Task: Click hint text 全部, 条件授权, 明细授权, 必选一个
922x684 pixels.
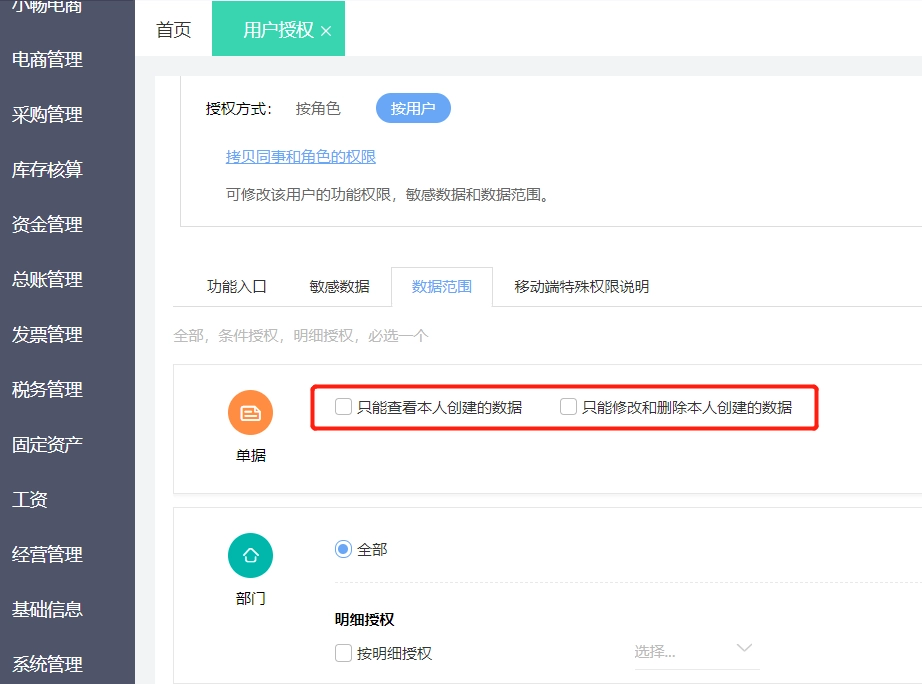Action: 300,335
